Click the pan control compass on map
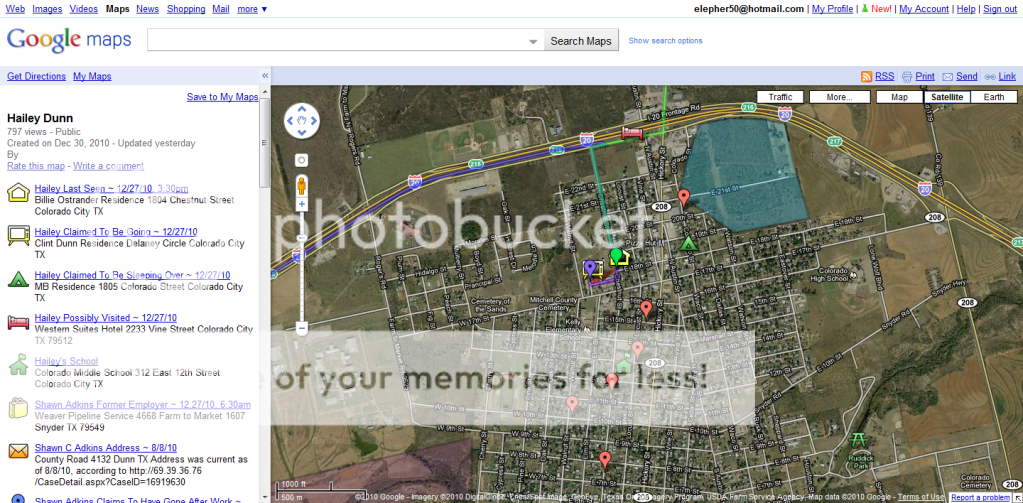Screen dimensions: 1023x503 [x=301, y=121]
